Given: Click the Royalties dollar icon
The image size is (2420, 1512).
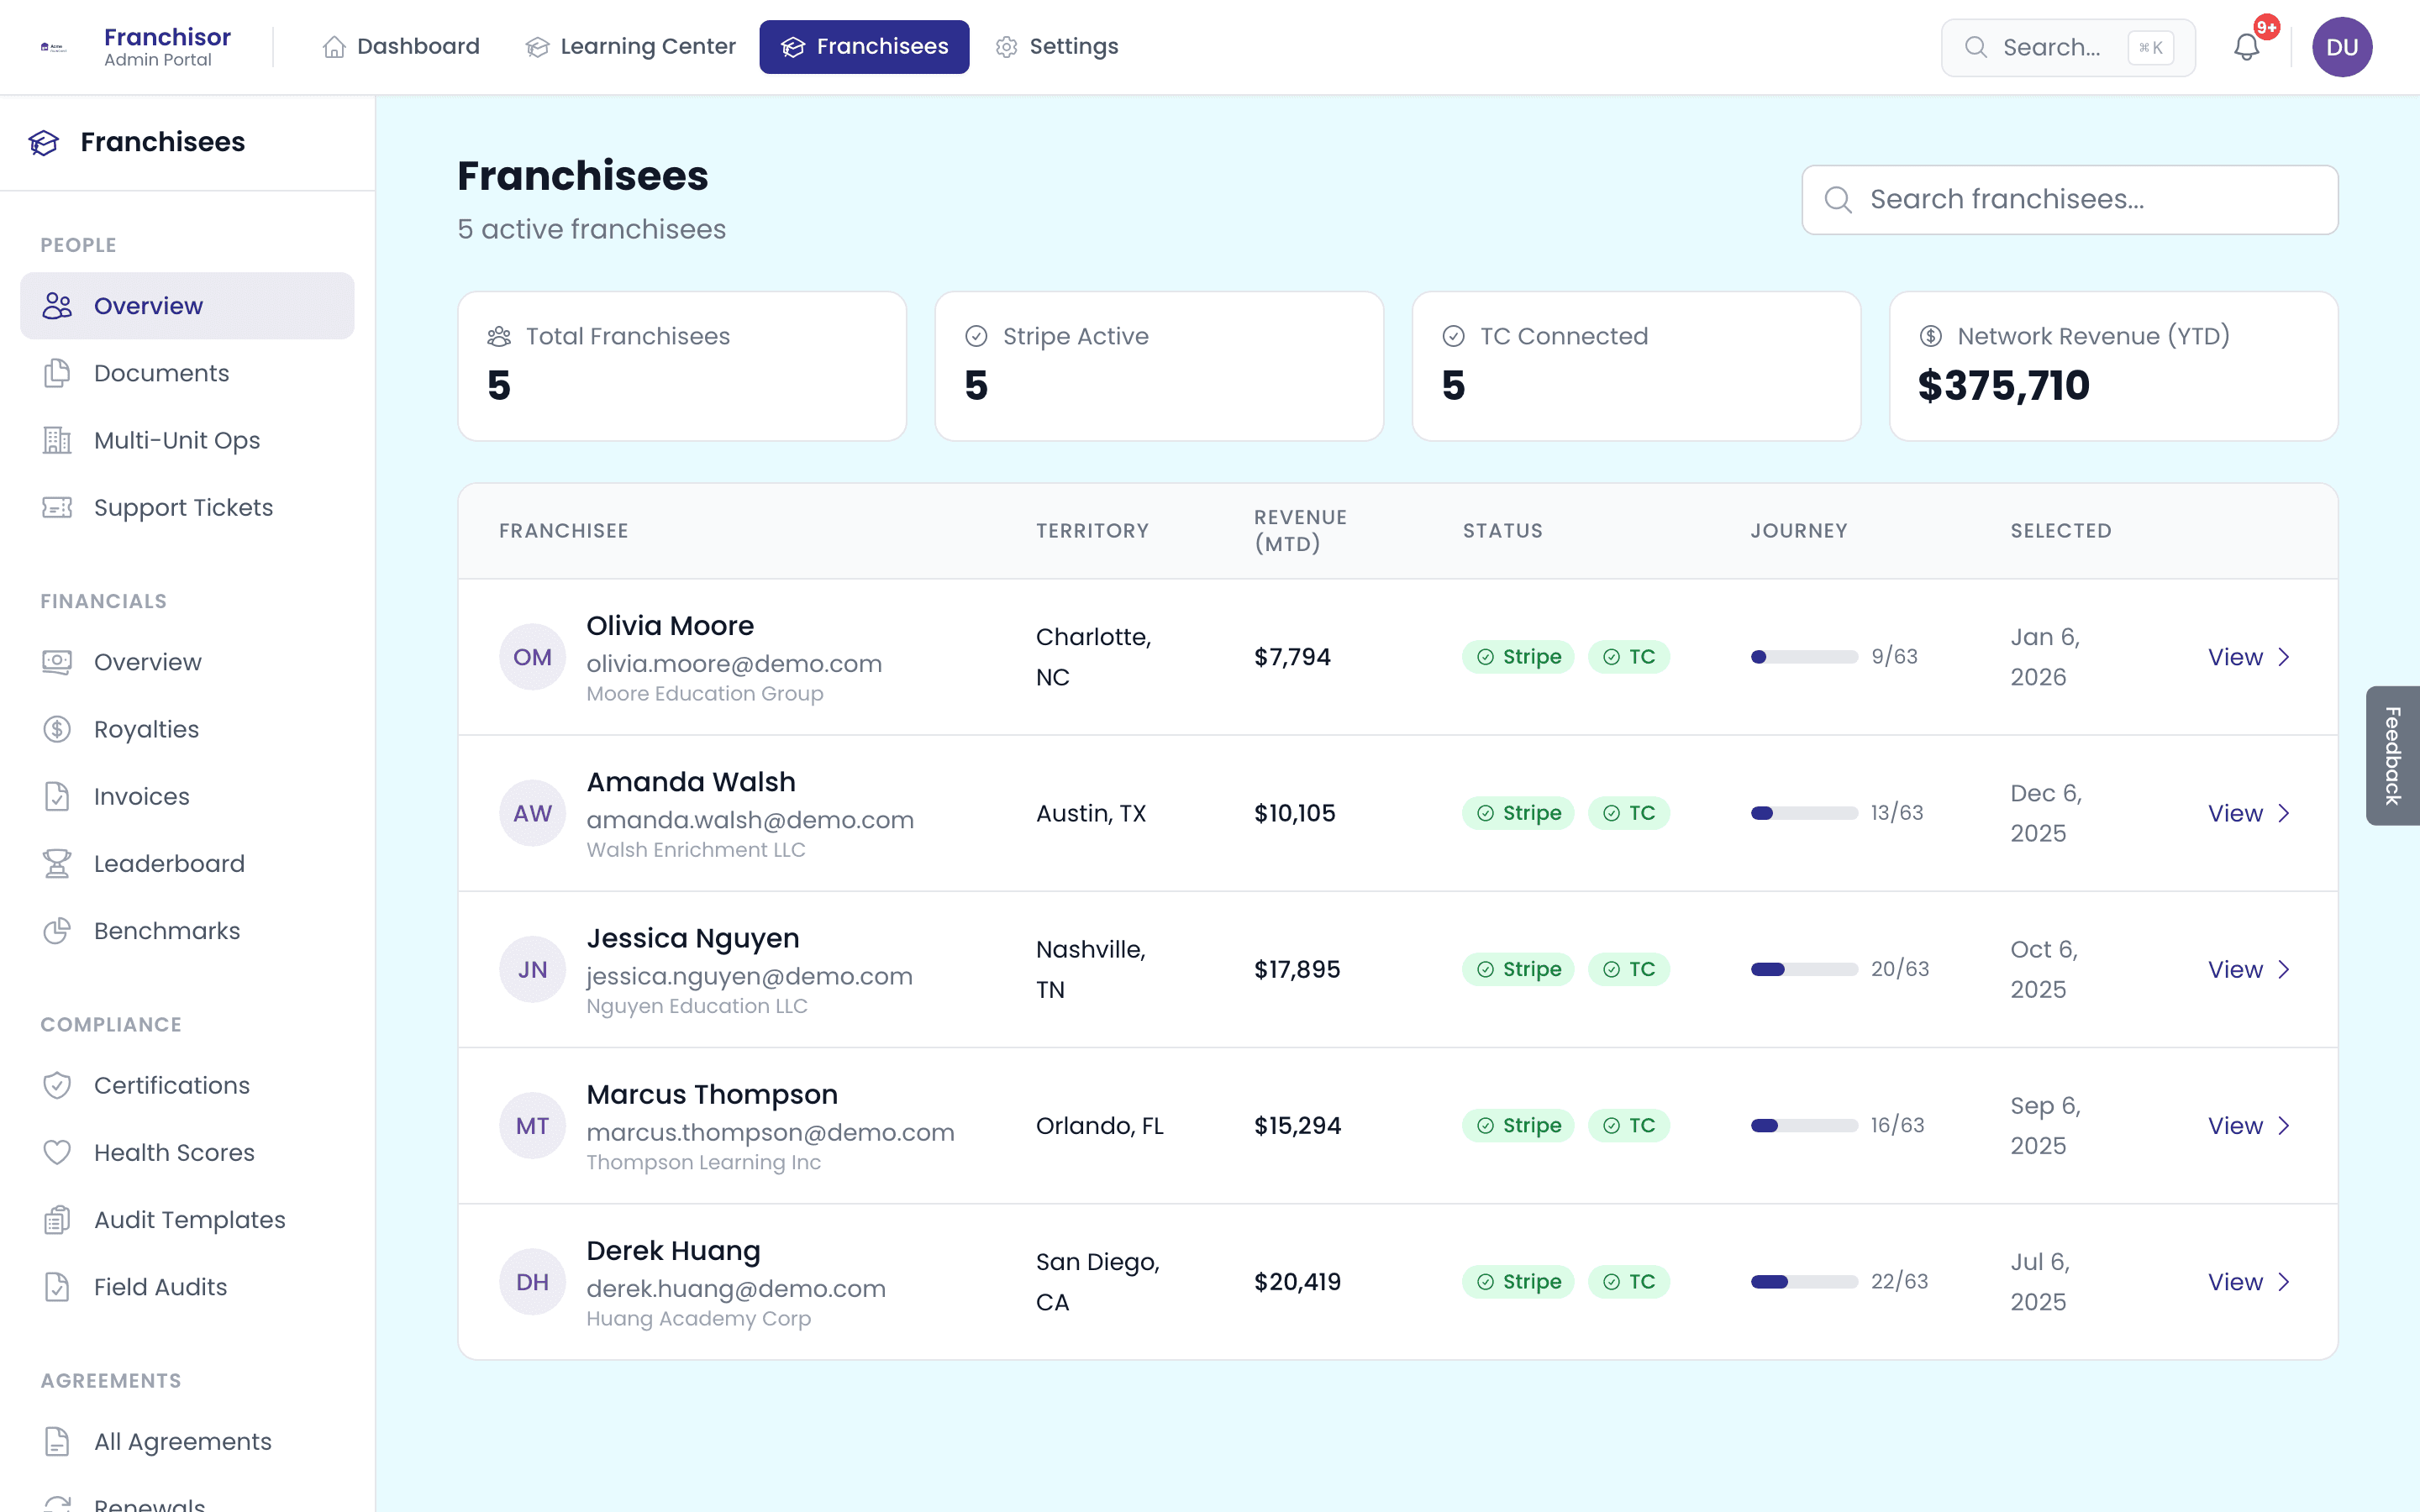Looking at the screenshot, I should [x=57, y=729].
